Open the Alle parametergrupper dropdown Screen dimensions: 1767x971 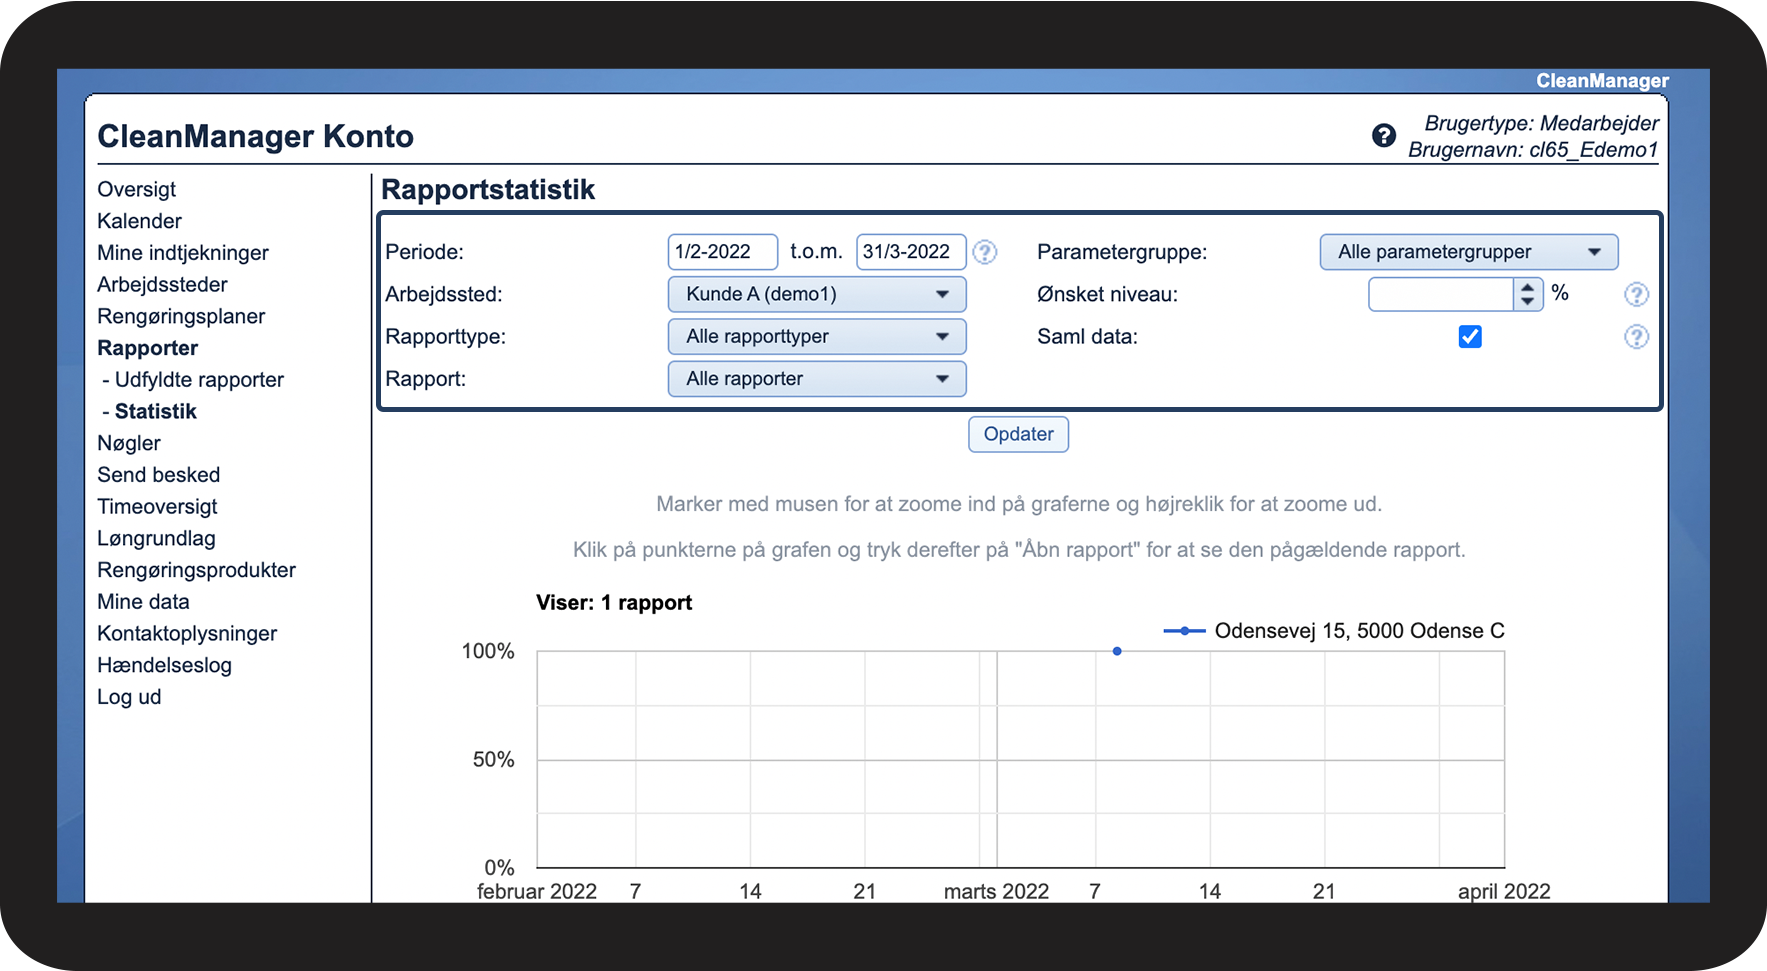tap(1469, 252)
